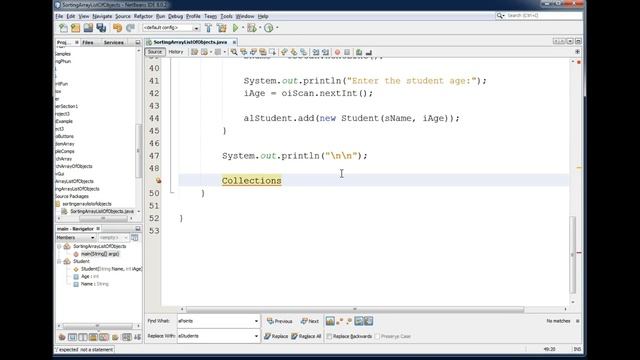Viewport: 640px width, 360px height.
Task: Open the Members dropdown in Navigator
Action: [x=76, y=238]
